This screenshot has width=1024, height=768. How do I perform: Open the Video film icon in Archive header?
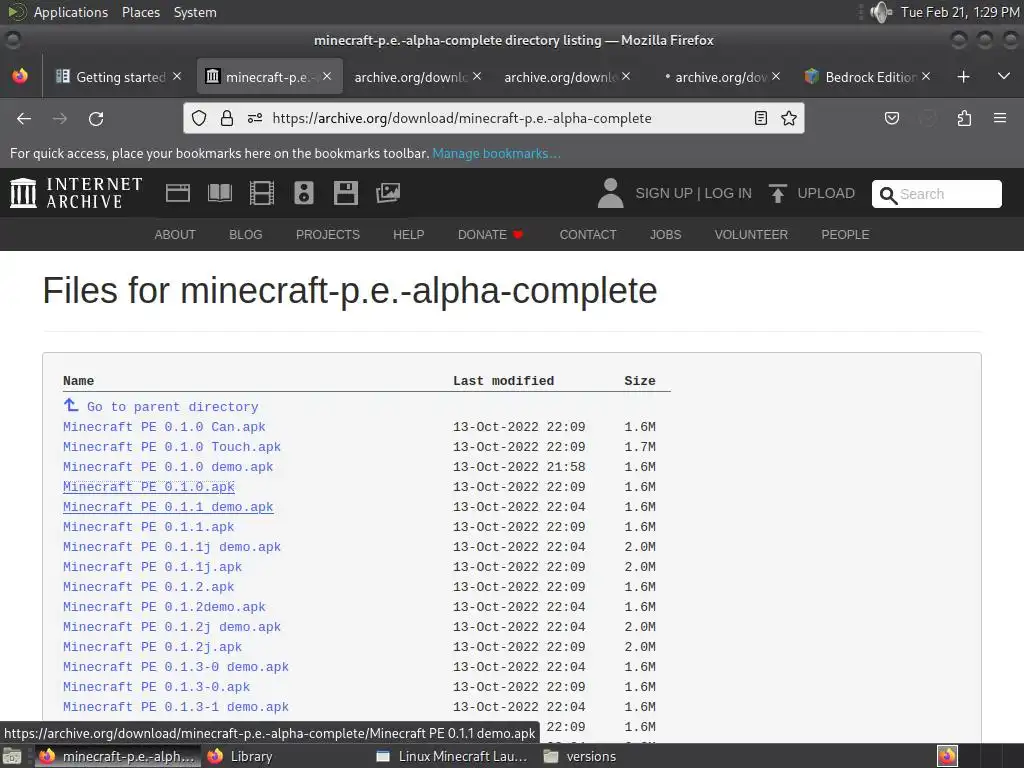[262, 193]
